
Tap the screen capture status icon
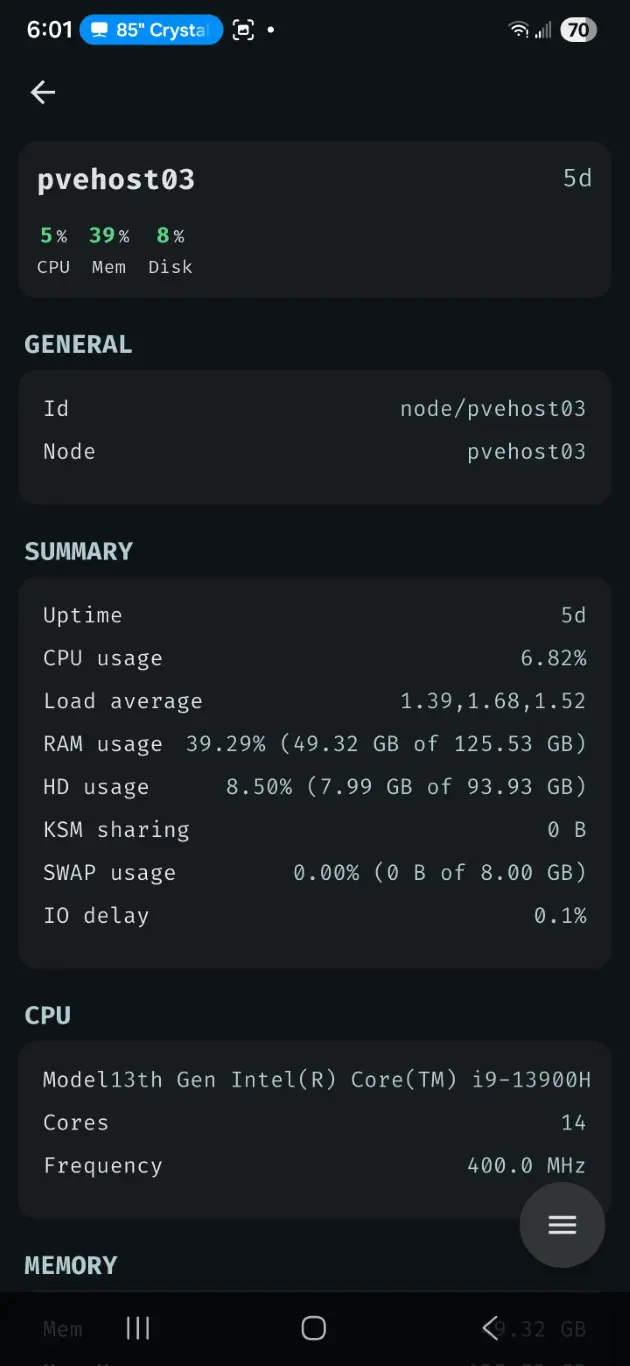[243, 30]
